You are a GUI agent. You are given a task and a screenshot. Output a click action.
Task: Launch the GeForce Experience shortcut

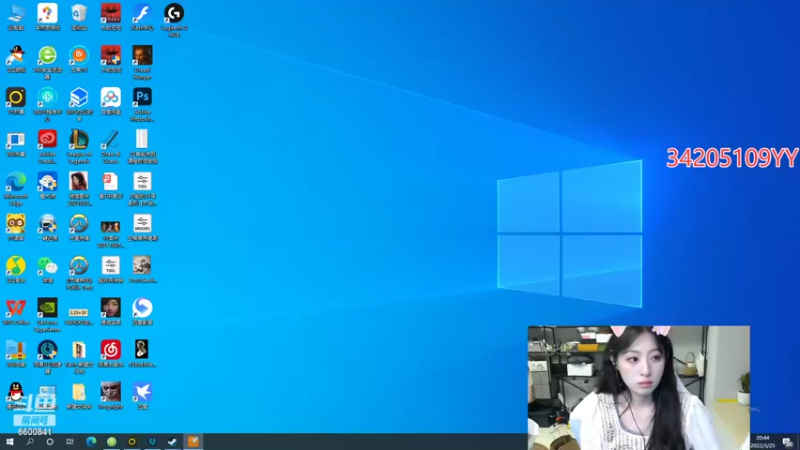click(x=47, y=315)
